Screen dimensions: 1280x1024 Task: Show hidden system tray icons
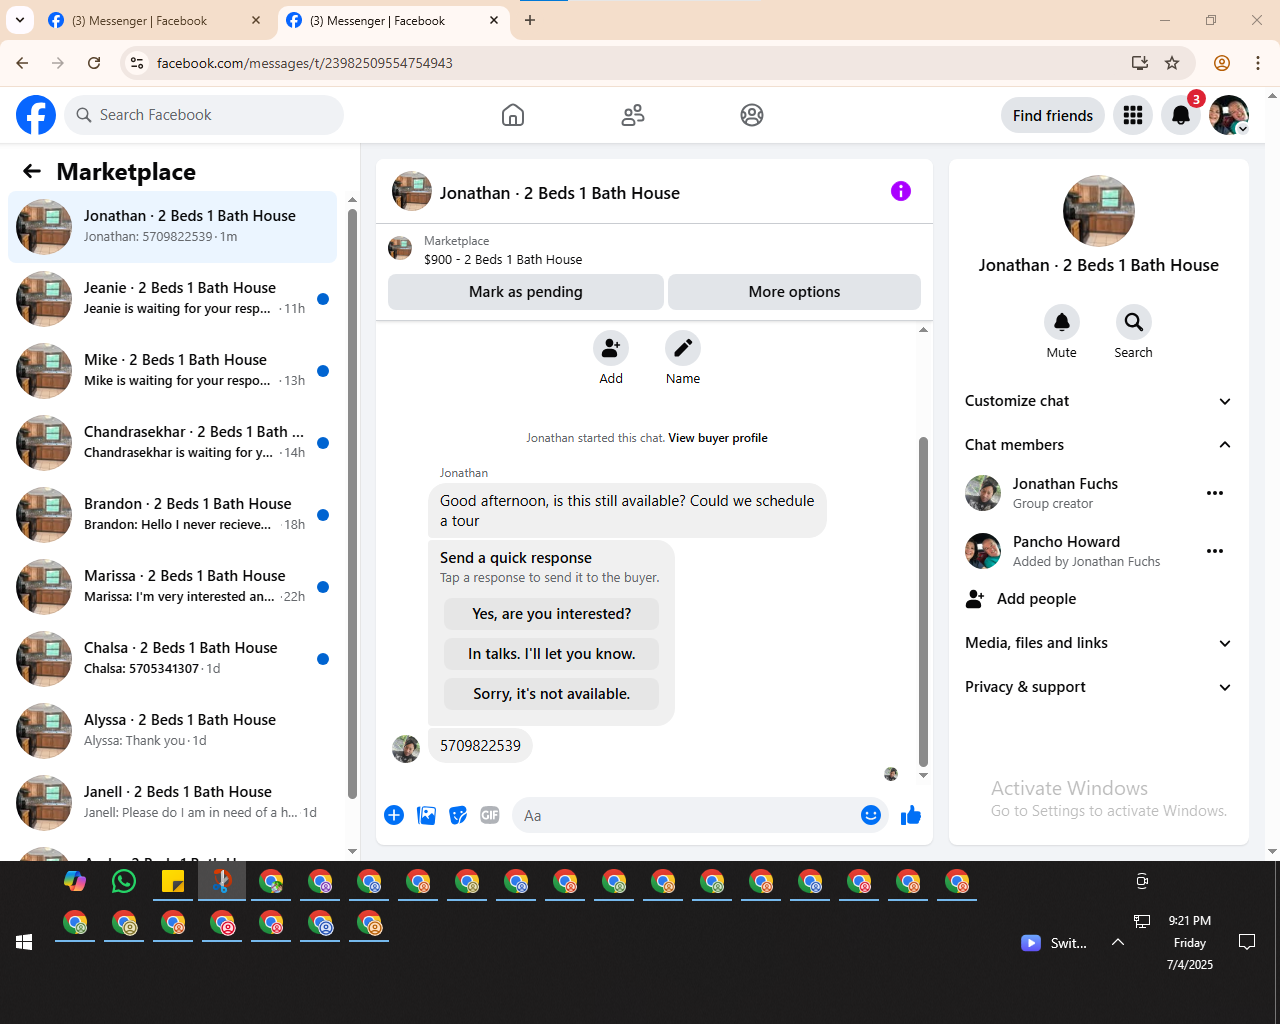(1118, 942)
